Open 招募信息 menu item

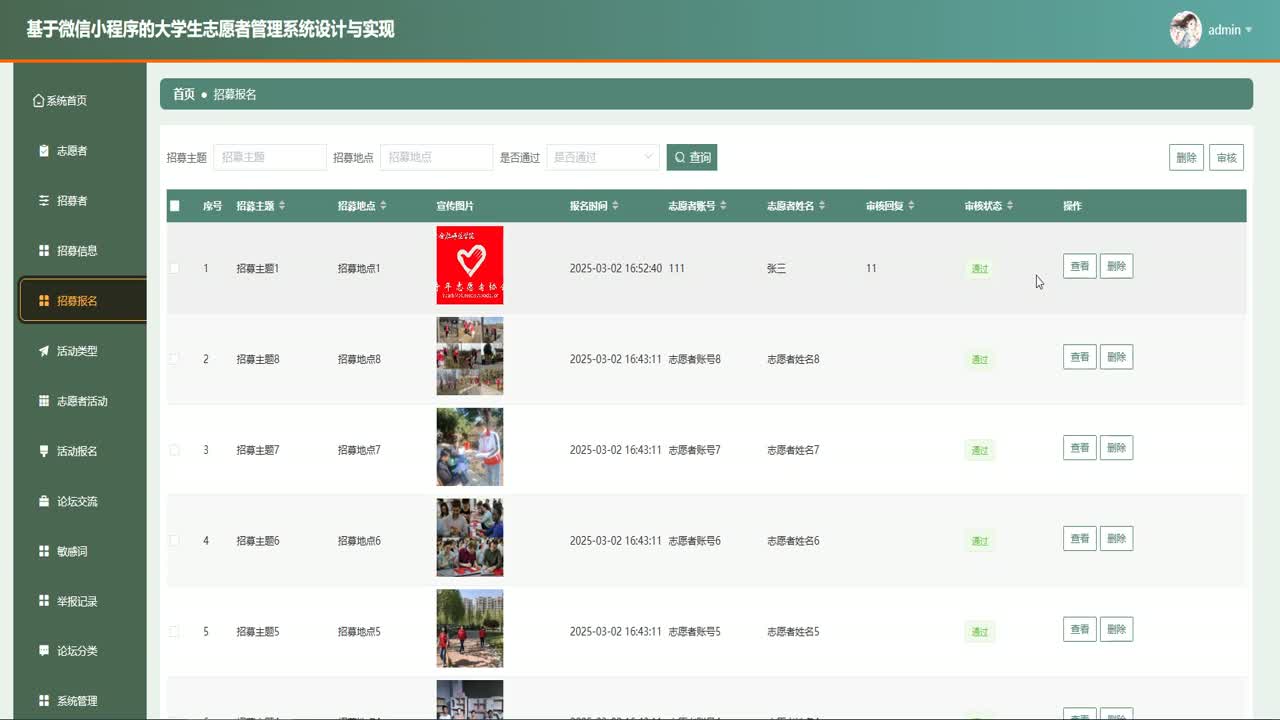tap(80, 251)
